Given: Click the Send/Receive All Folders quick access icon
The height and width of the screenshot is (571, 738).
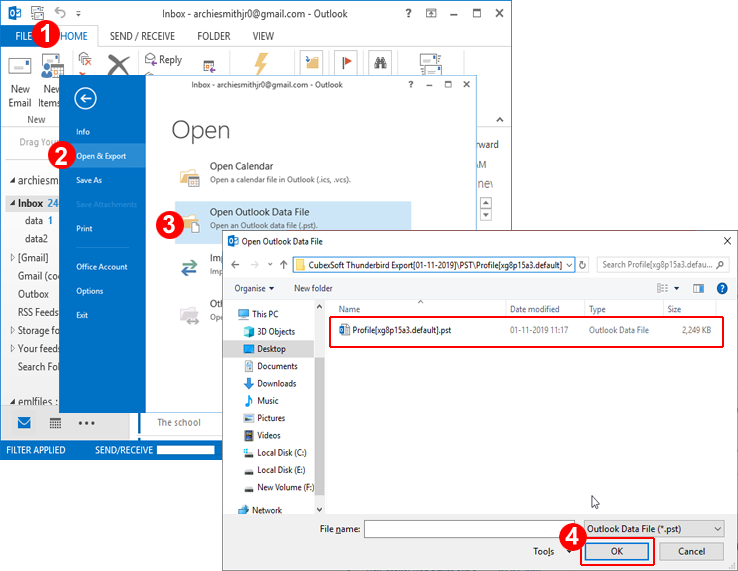Looking at the screenshot, I should click(x=37, y=13).
